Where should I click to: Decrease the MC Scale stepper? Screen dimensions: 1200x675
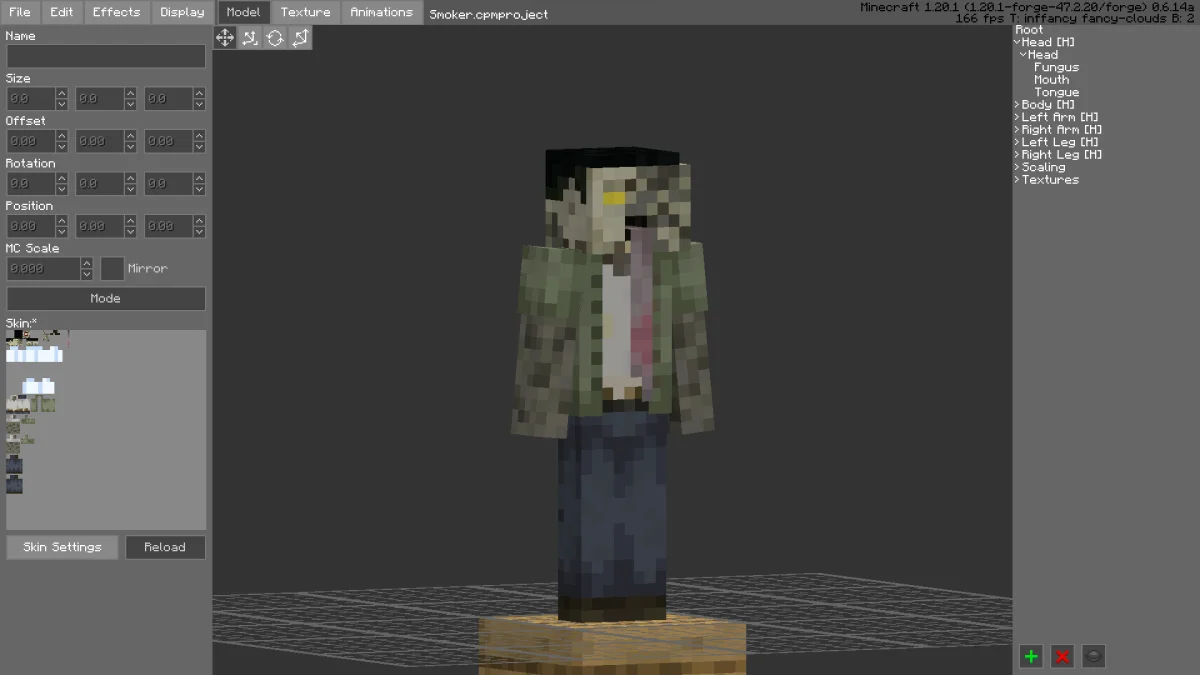87,274
